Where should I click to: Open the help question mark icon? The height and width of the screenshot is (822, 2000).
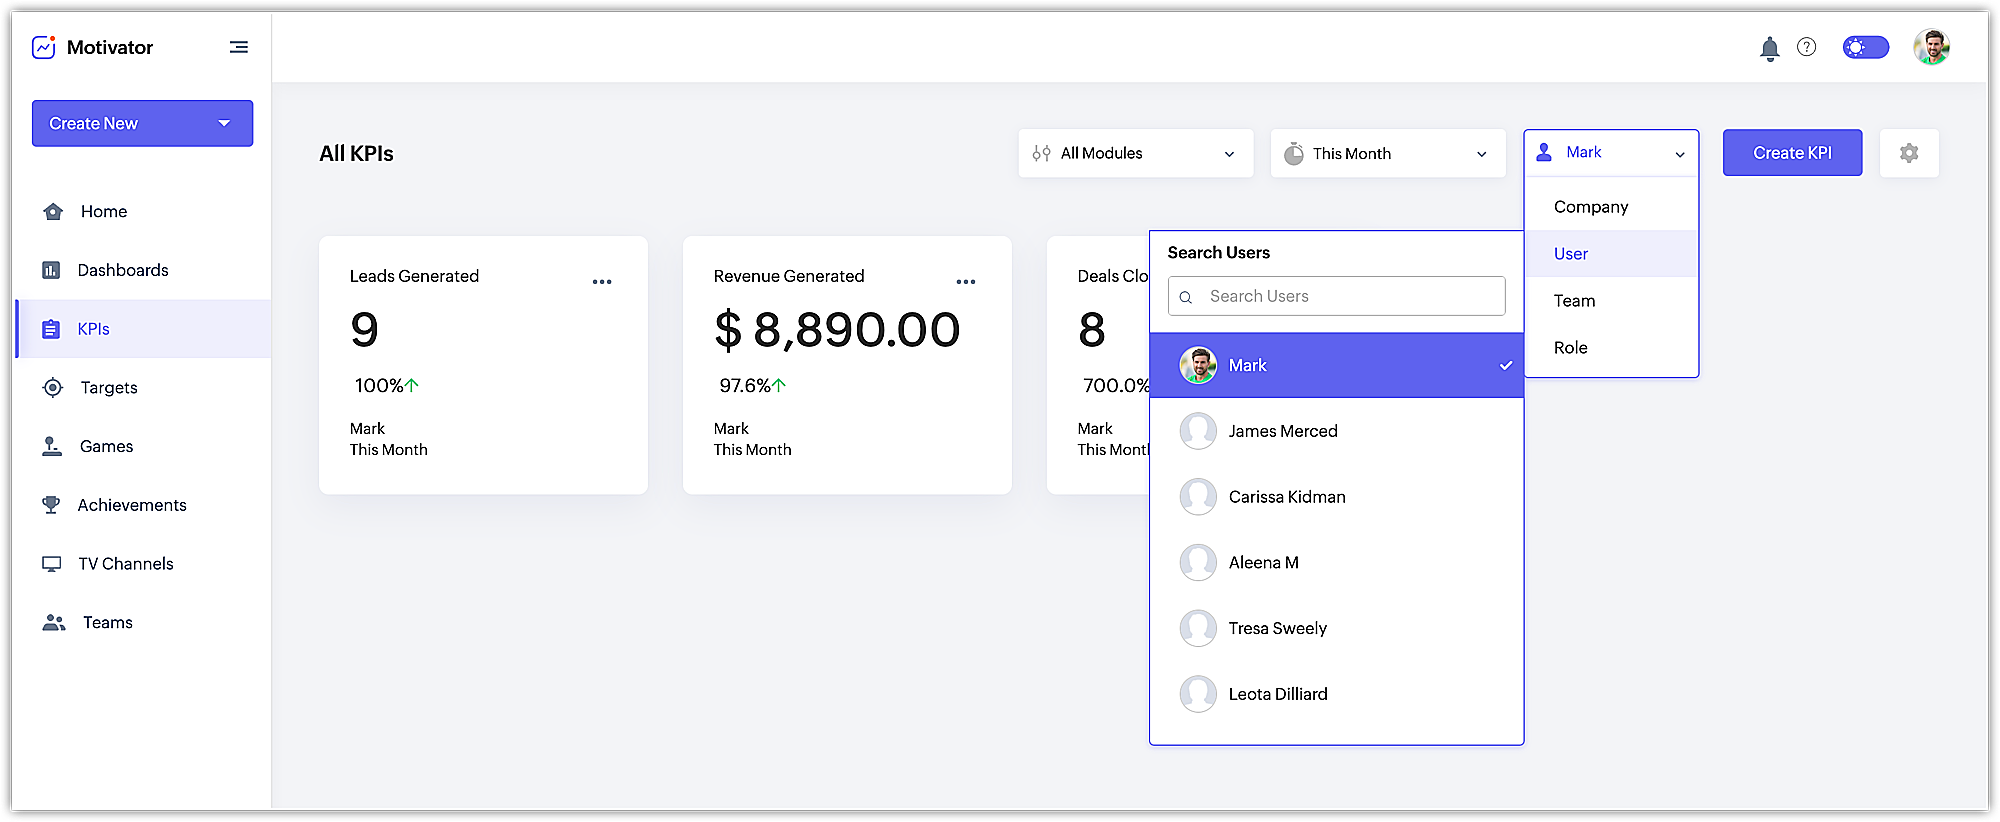(1806, 47)
